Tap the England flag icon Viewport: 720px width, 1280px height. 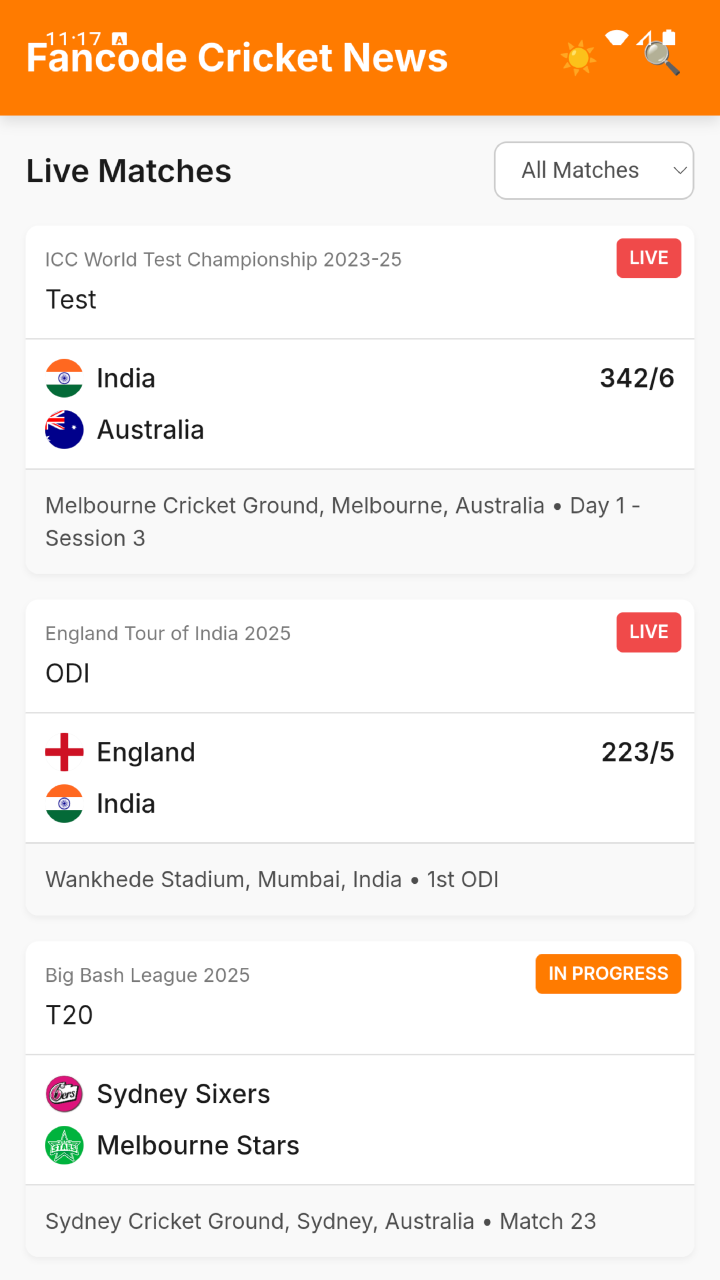click(x=64, y=752)
